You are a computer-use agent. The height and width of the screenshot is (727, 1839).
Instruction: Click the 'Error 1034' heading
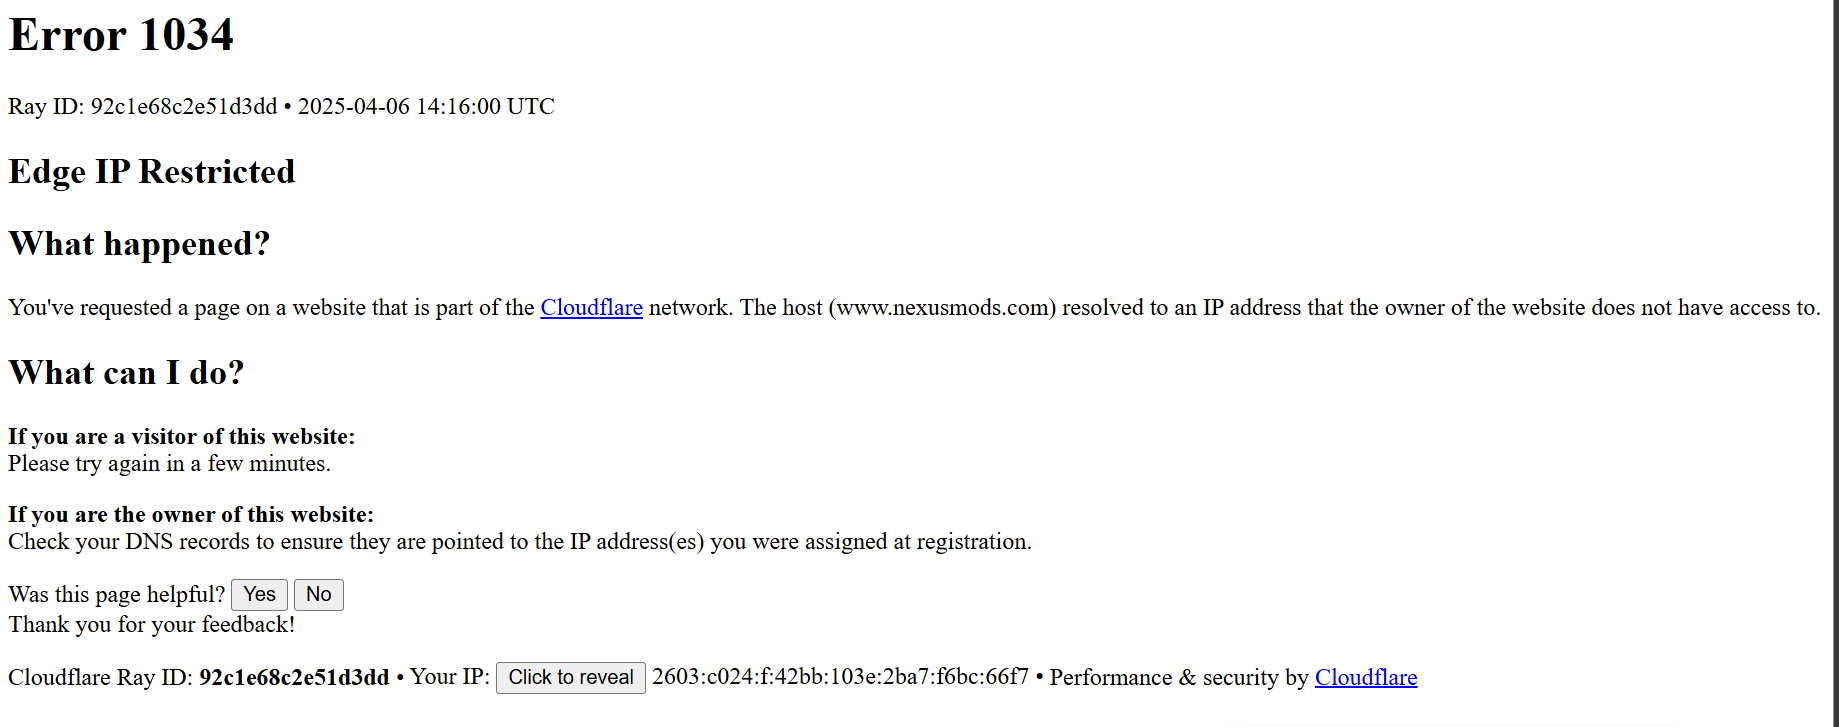pos(121,36)
